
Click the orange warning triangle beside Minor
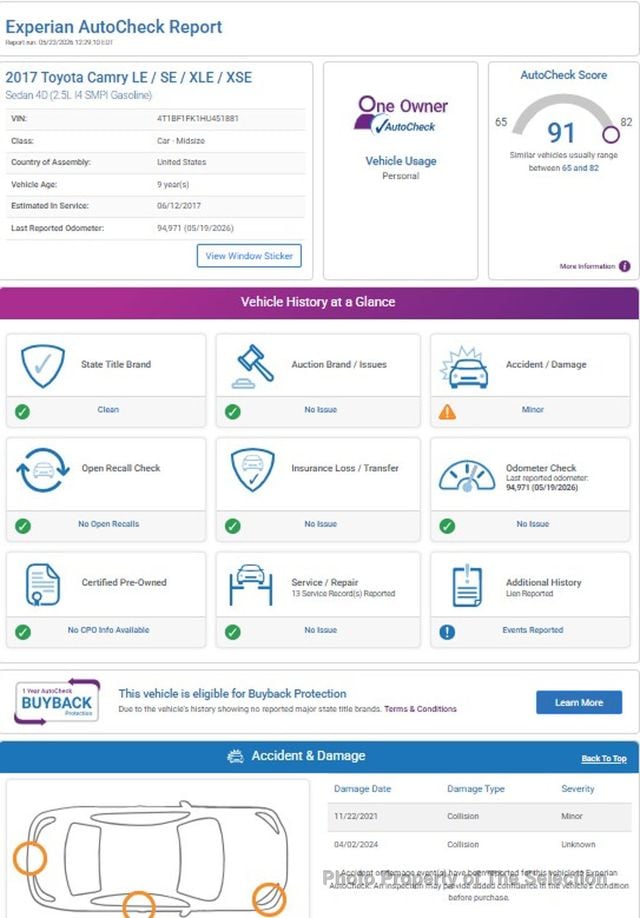pos(447,412)
